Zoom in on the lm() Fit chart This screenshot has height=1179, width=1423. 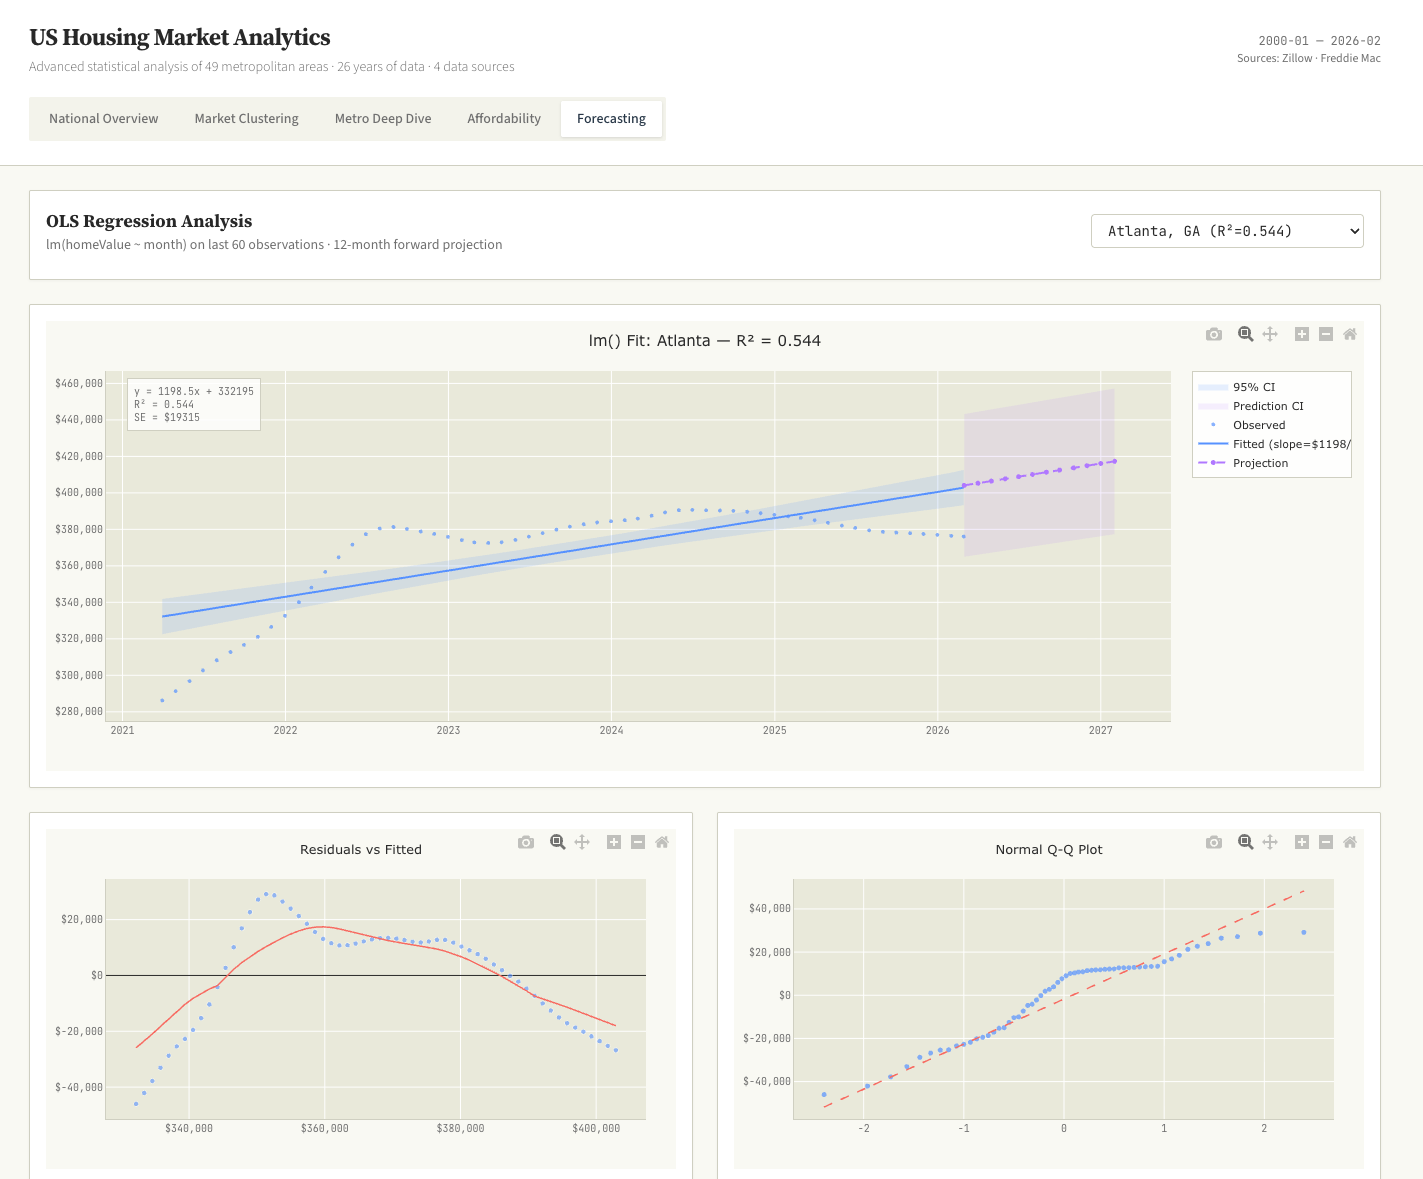[x=1302, y=334]
